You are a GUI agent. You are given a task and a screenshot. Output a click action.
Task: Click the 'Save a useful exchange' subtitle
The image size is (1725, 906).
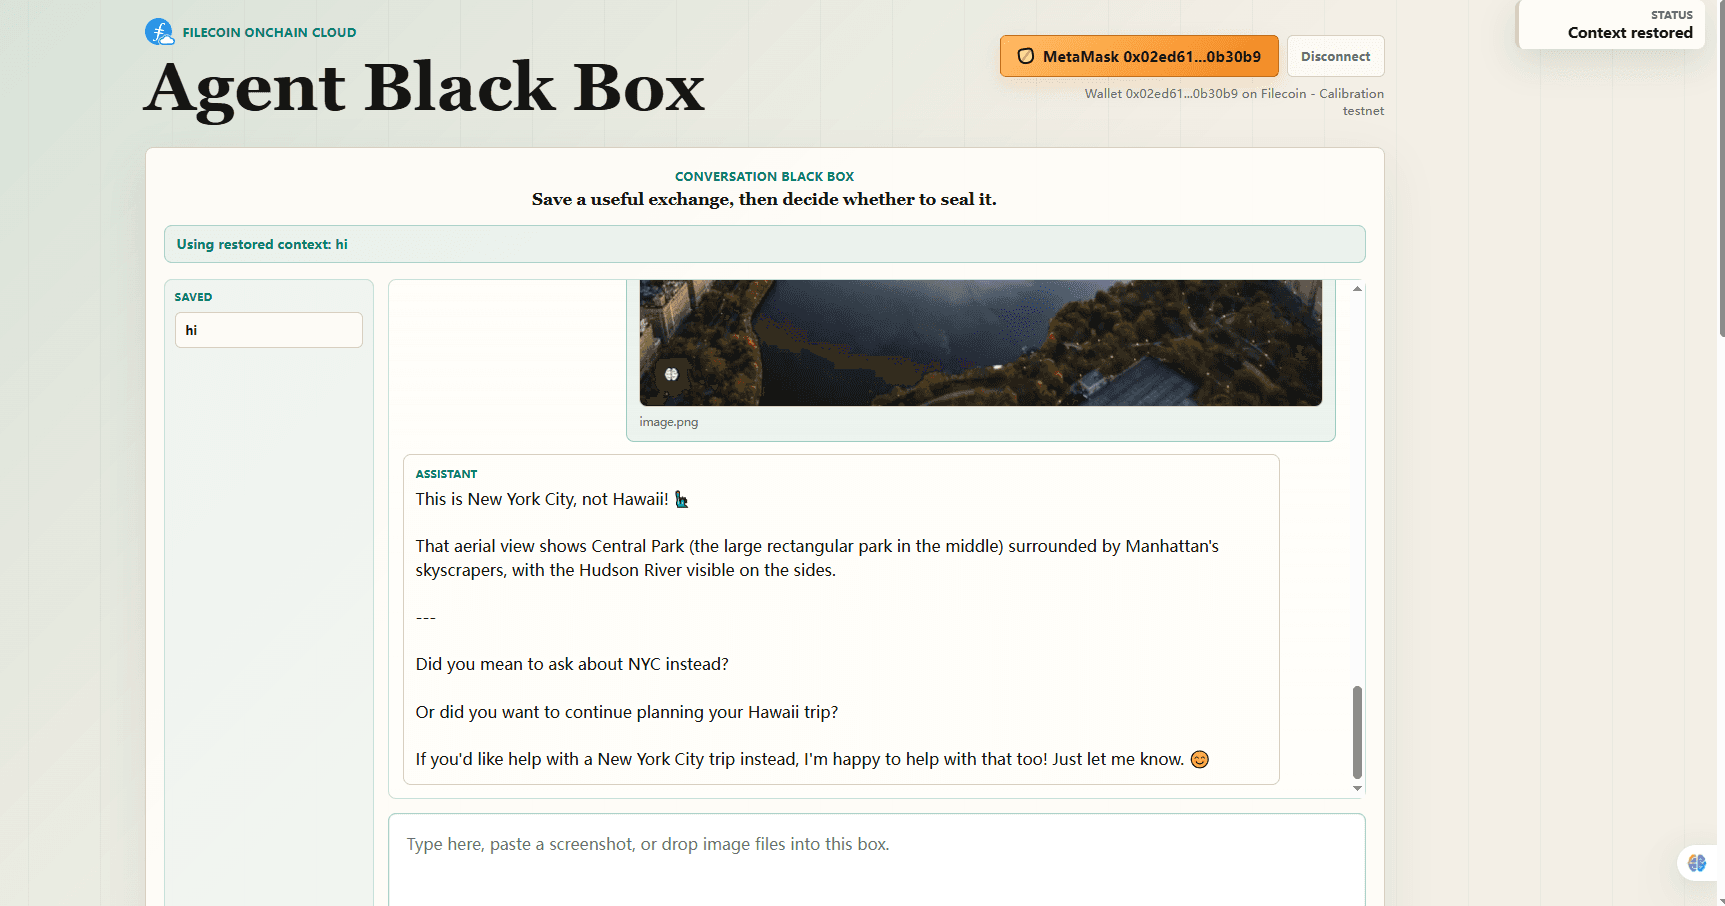pos(764,199)
